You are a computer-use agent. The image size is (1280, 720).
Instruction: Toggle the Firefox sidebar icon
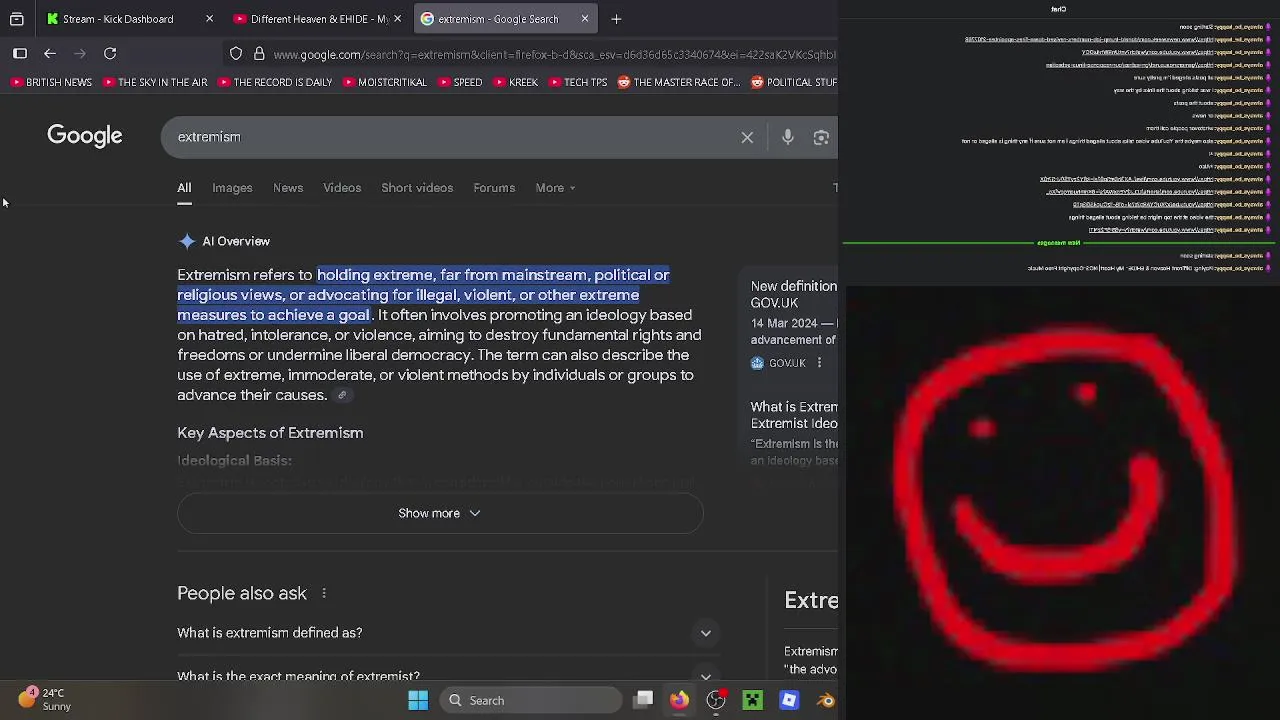tap(20, 54)
